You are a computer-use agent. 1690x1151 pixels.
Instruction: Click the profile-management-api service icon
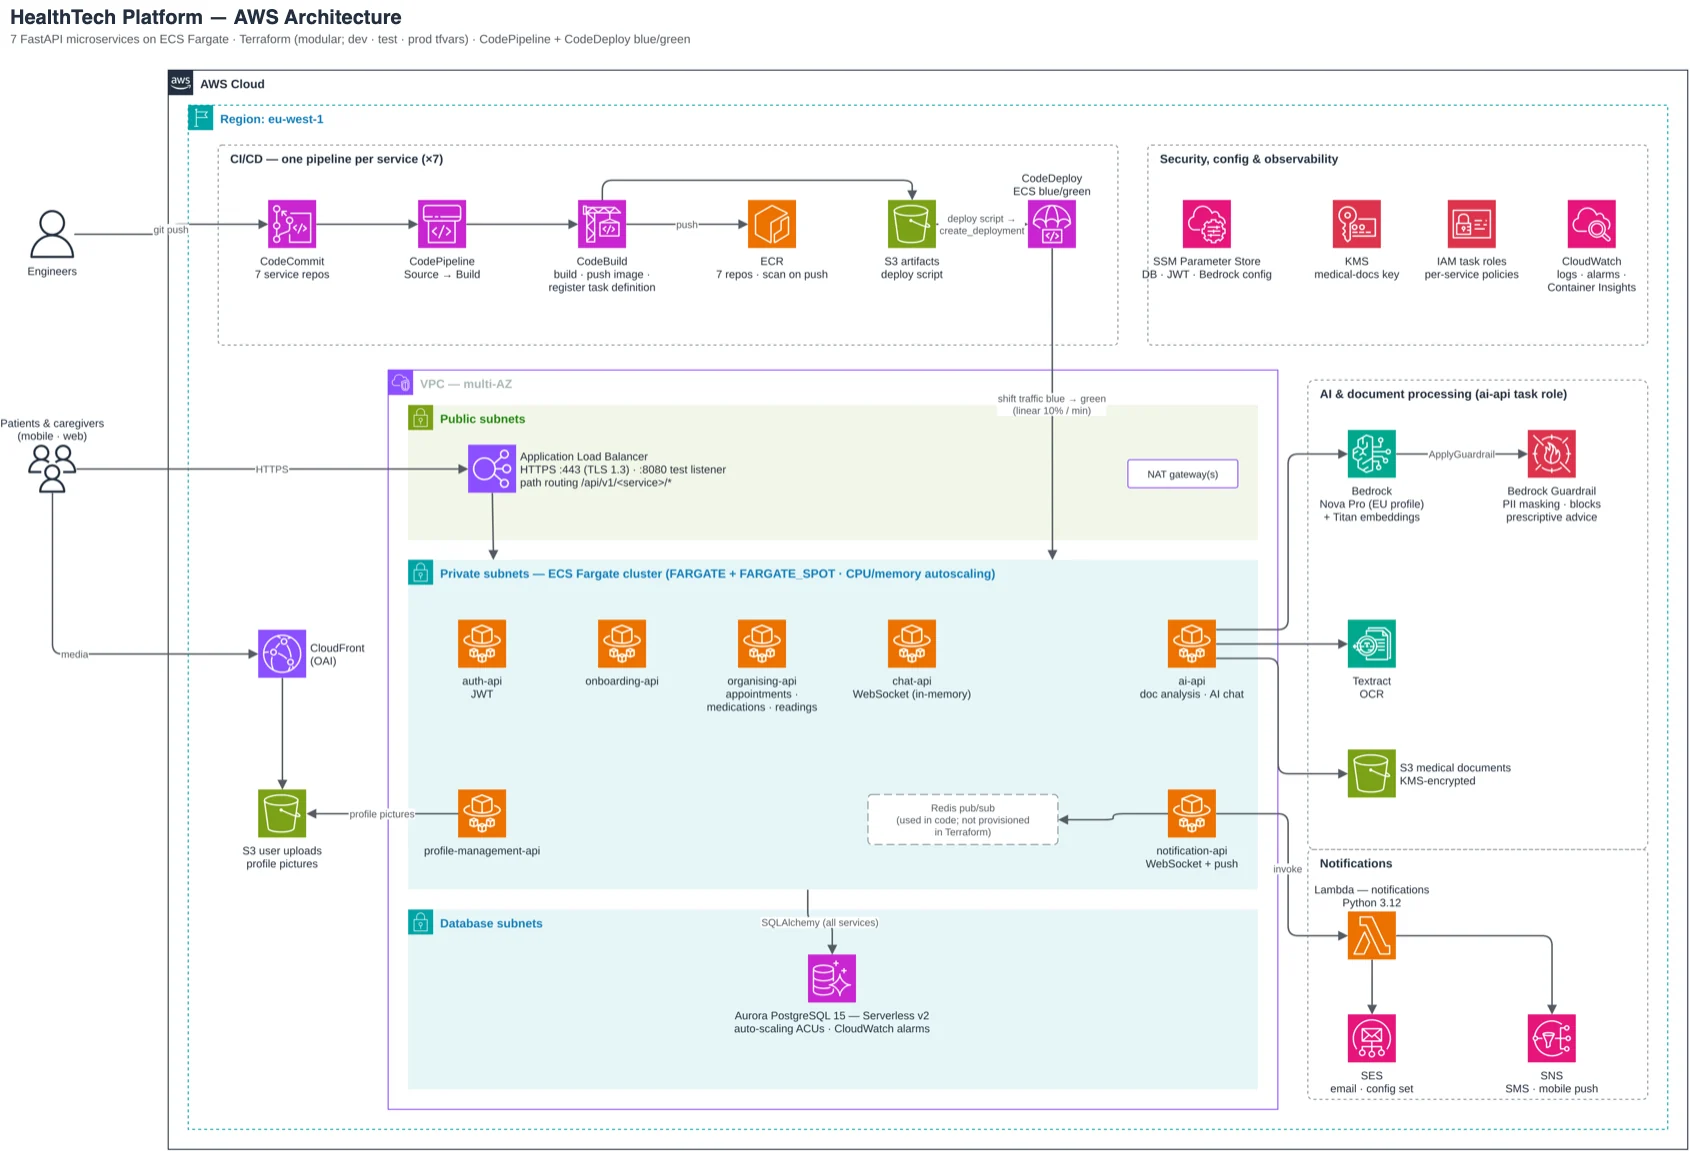[x=482, y=814]
